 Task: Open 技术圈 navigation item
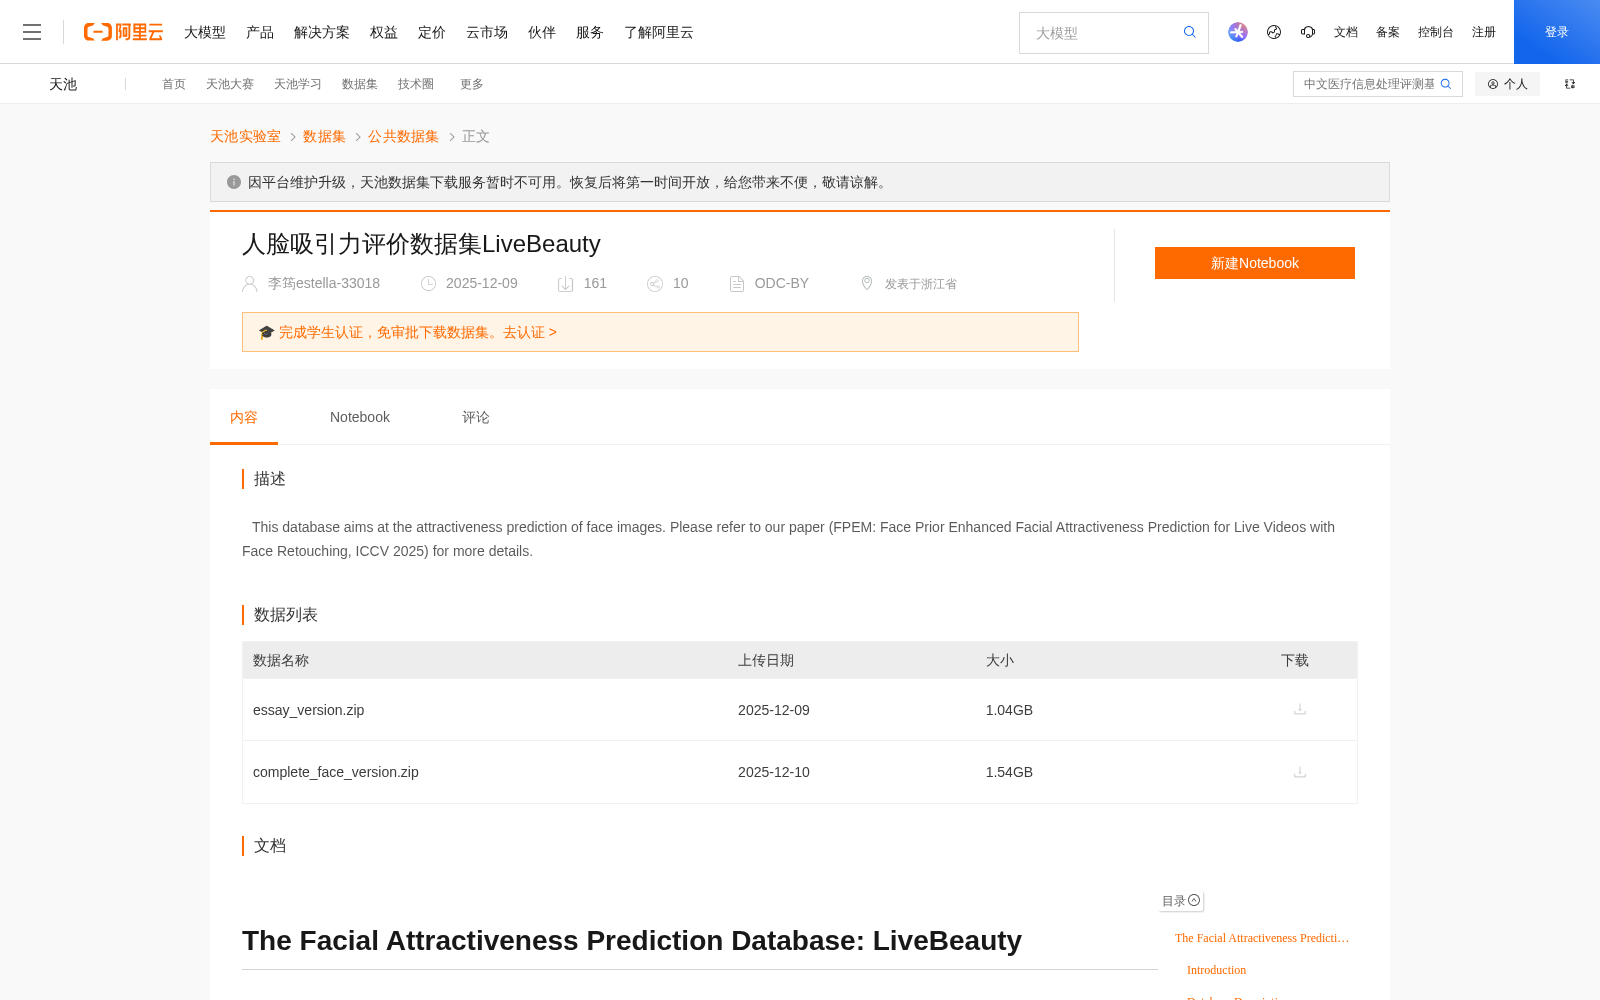[x=416, y=84]
